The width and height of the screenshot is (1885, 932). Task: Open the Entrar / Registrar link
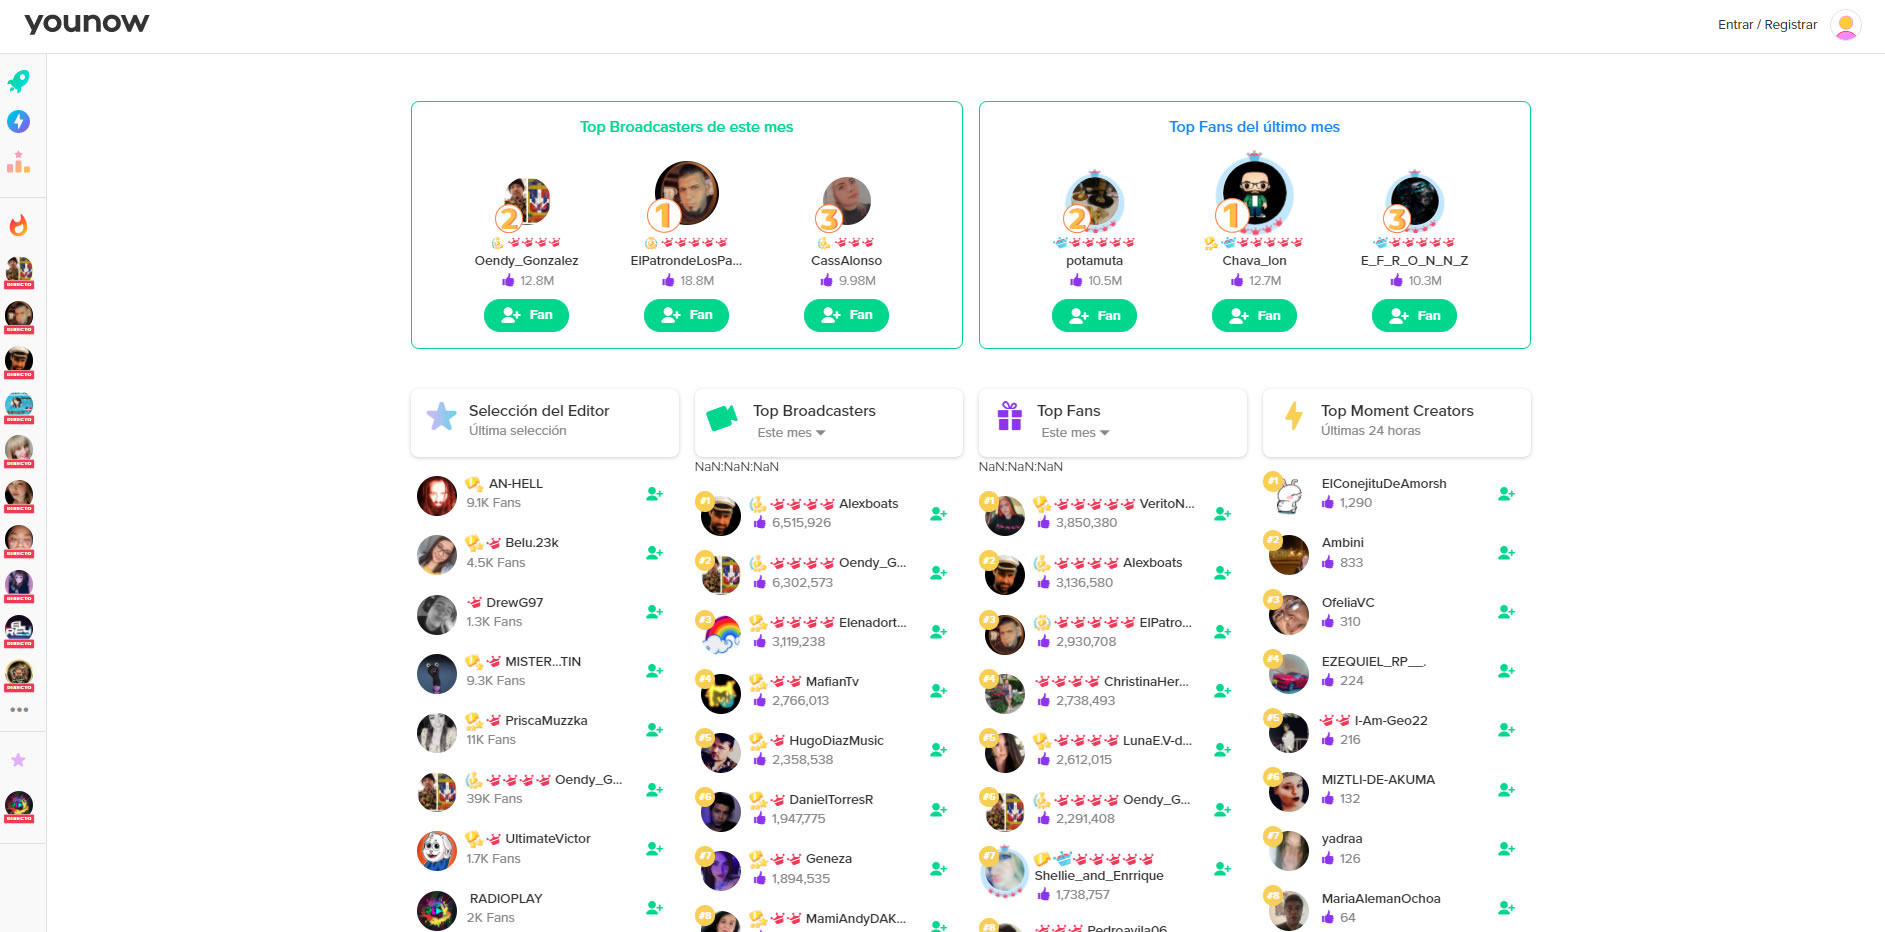[1767, 25]
